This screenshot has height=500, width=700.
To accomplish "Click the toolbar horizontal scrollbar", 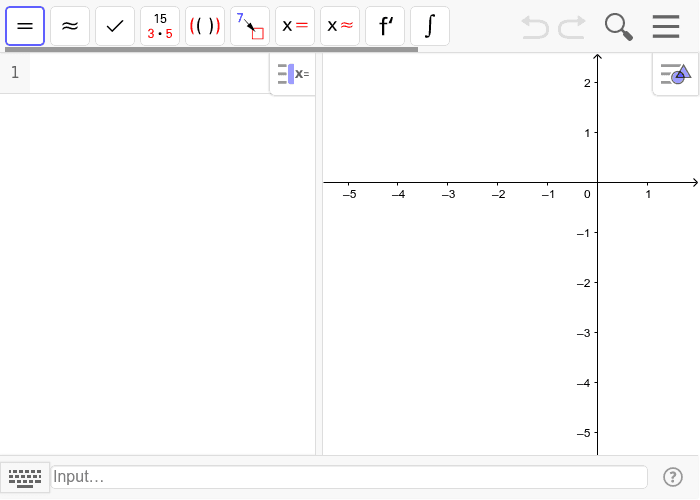I will pos(212,50).
